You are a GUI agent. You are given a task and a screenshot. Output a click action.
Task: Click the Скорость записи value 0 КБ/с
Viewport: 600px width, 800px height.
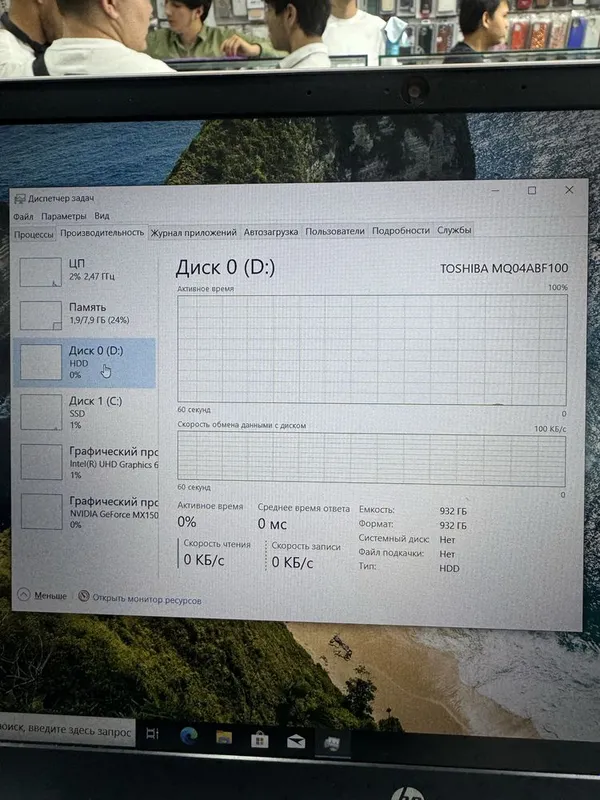point(292,562)
